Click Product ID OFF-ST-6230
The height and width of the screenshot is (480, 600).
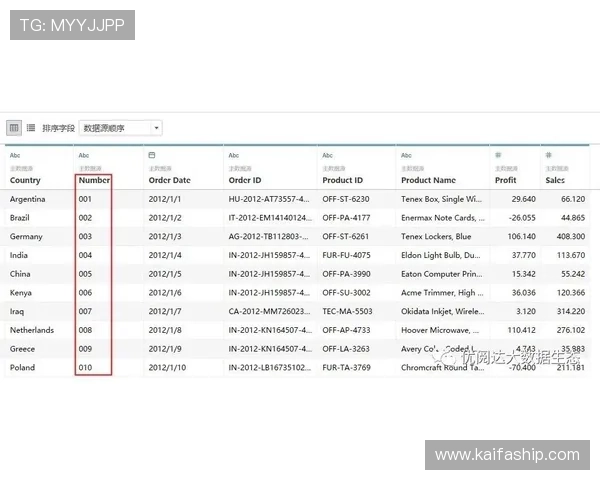tap(346, 199)
